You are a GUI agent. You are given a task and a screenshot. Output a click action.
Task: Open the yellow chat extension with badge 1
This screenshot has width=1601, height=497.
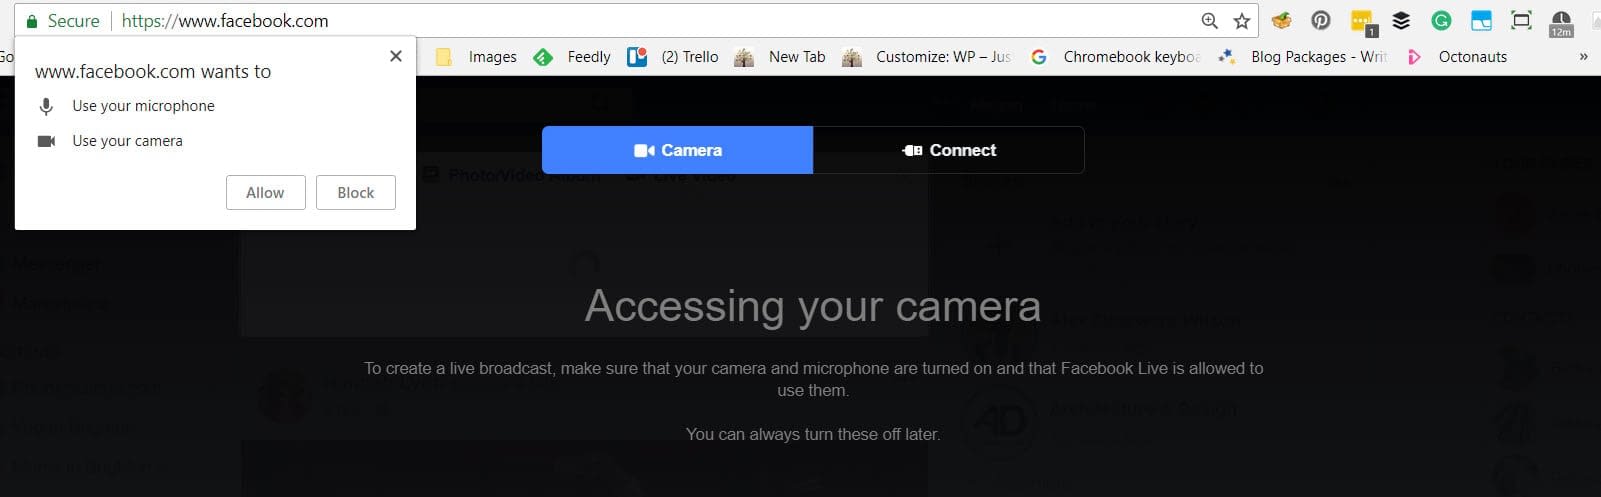pyautogui.click(x=1363, y=23)
